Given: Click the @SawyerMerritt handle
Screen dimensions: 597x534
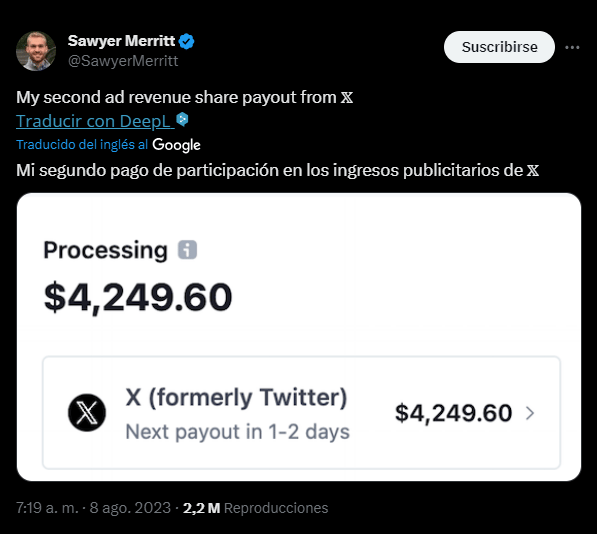Looking at the screenshot, I should click(123, 61).
